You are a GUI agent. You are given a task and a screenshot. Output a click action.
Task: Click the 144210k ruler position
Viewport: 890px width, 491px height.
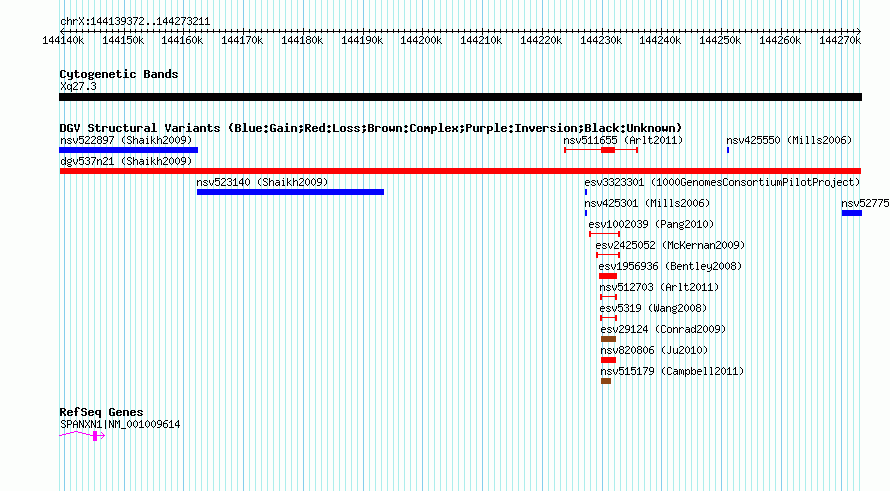[x=481, y=40]
